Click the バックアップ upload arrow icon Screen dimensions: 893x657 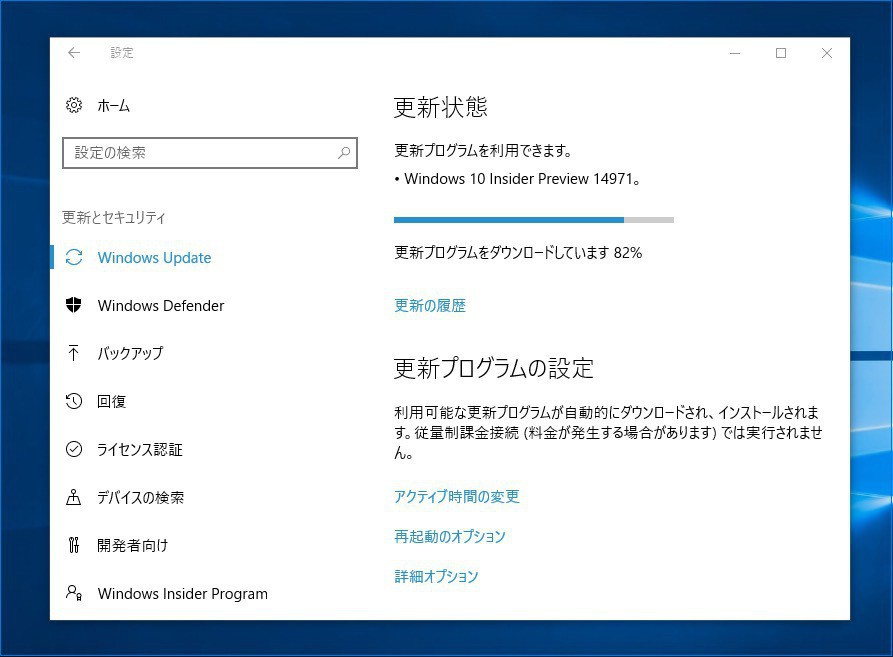click(x=73, y=353)
